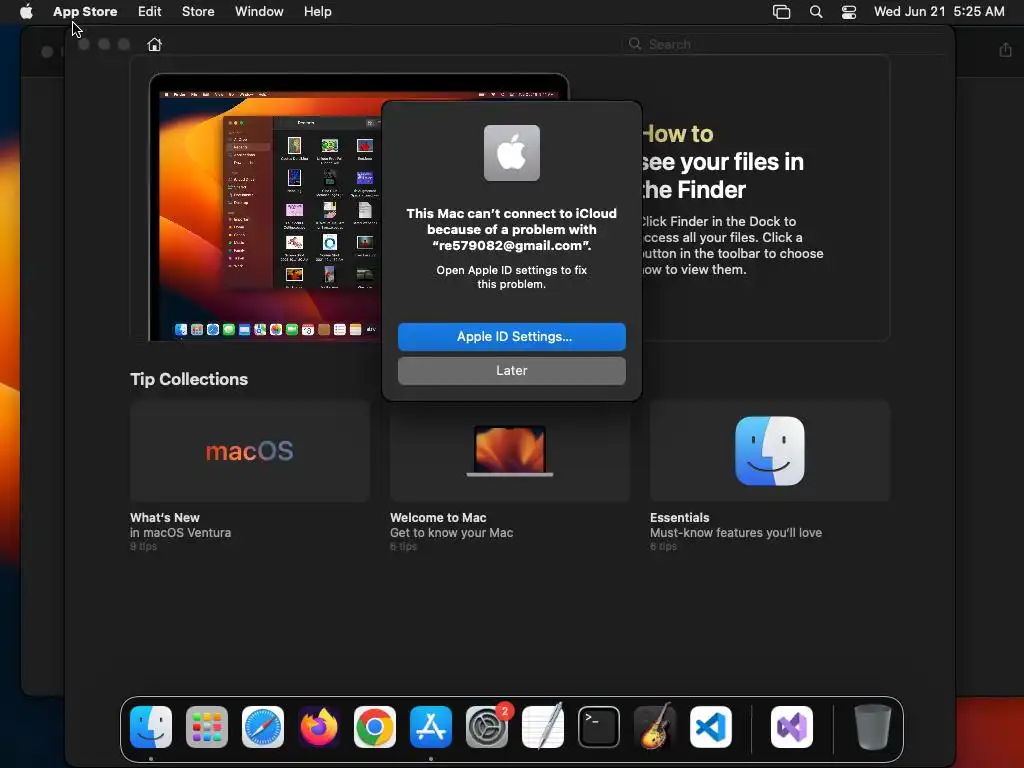Click 'Must-know features you'll love' subtitle

click(735, 532)
